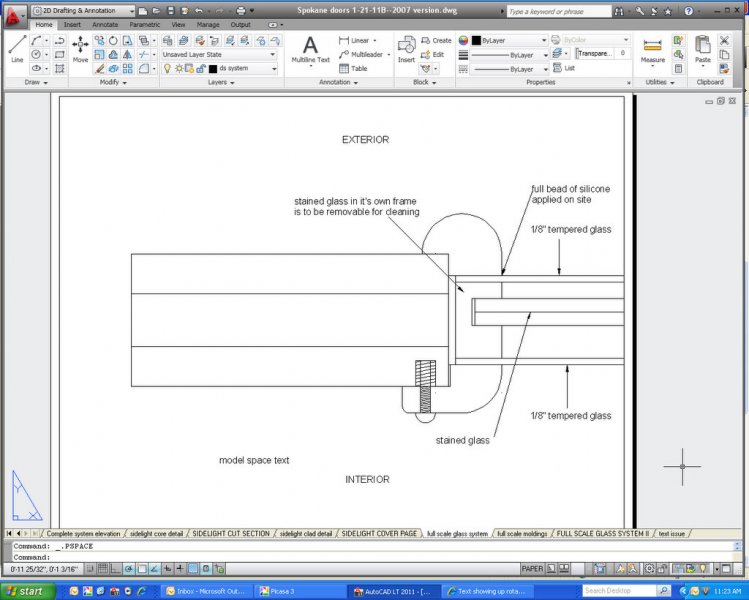Expand the Annotation panel
The image size is (749, 600).
(339, 82)
